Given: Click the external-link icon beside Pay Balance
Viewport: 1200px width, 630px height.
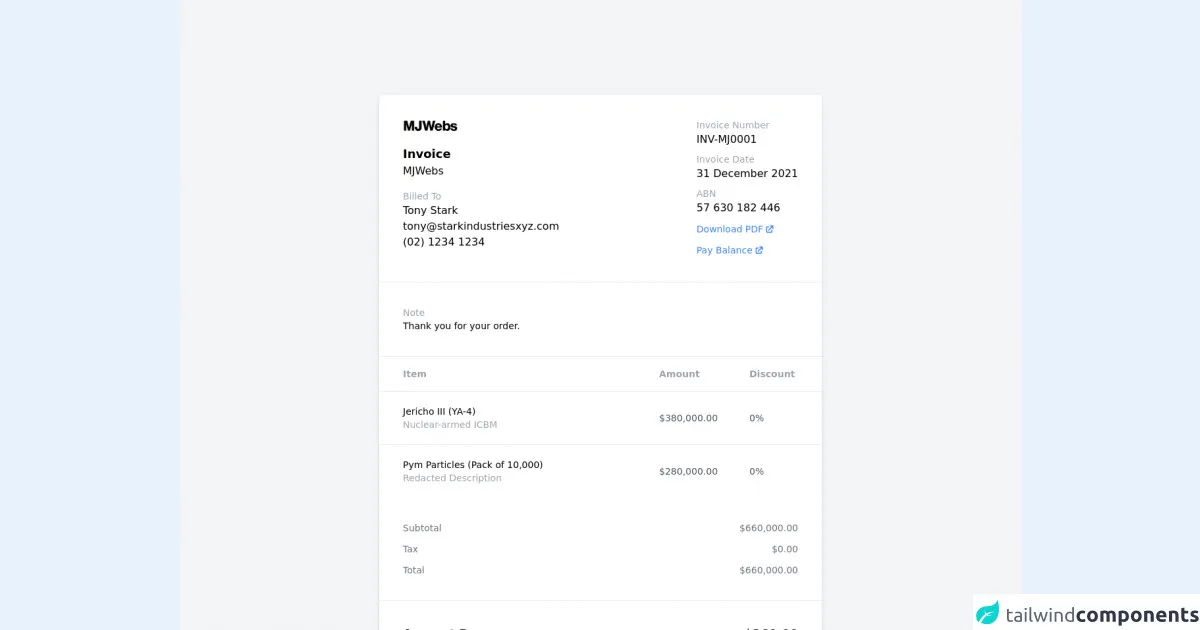Looking at the screenshot, I should (x=759, y=250).
